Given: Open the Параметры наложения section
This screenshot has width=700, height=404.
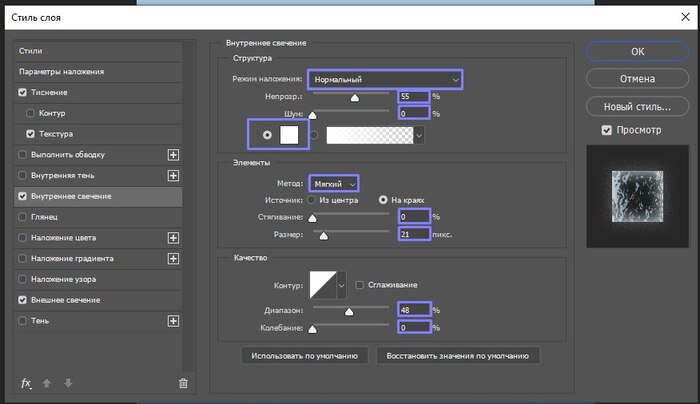Looking at the screenshot, I should 60,72.
